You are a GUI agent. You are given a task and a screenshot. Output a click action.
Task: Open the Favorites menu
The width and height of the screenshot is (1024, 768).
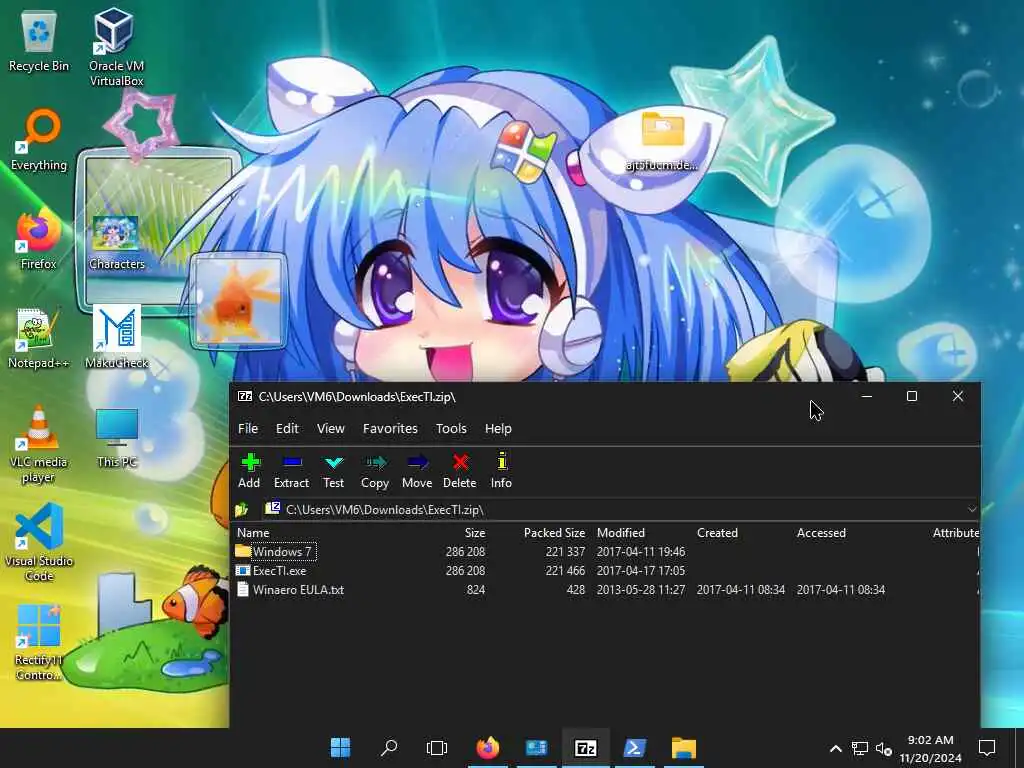(x=390, y=428)
